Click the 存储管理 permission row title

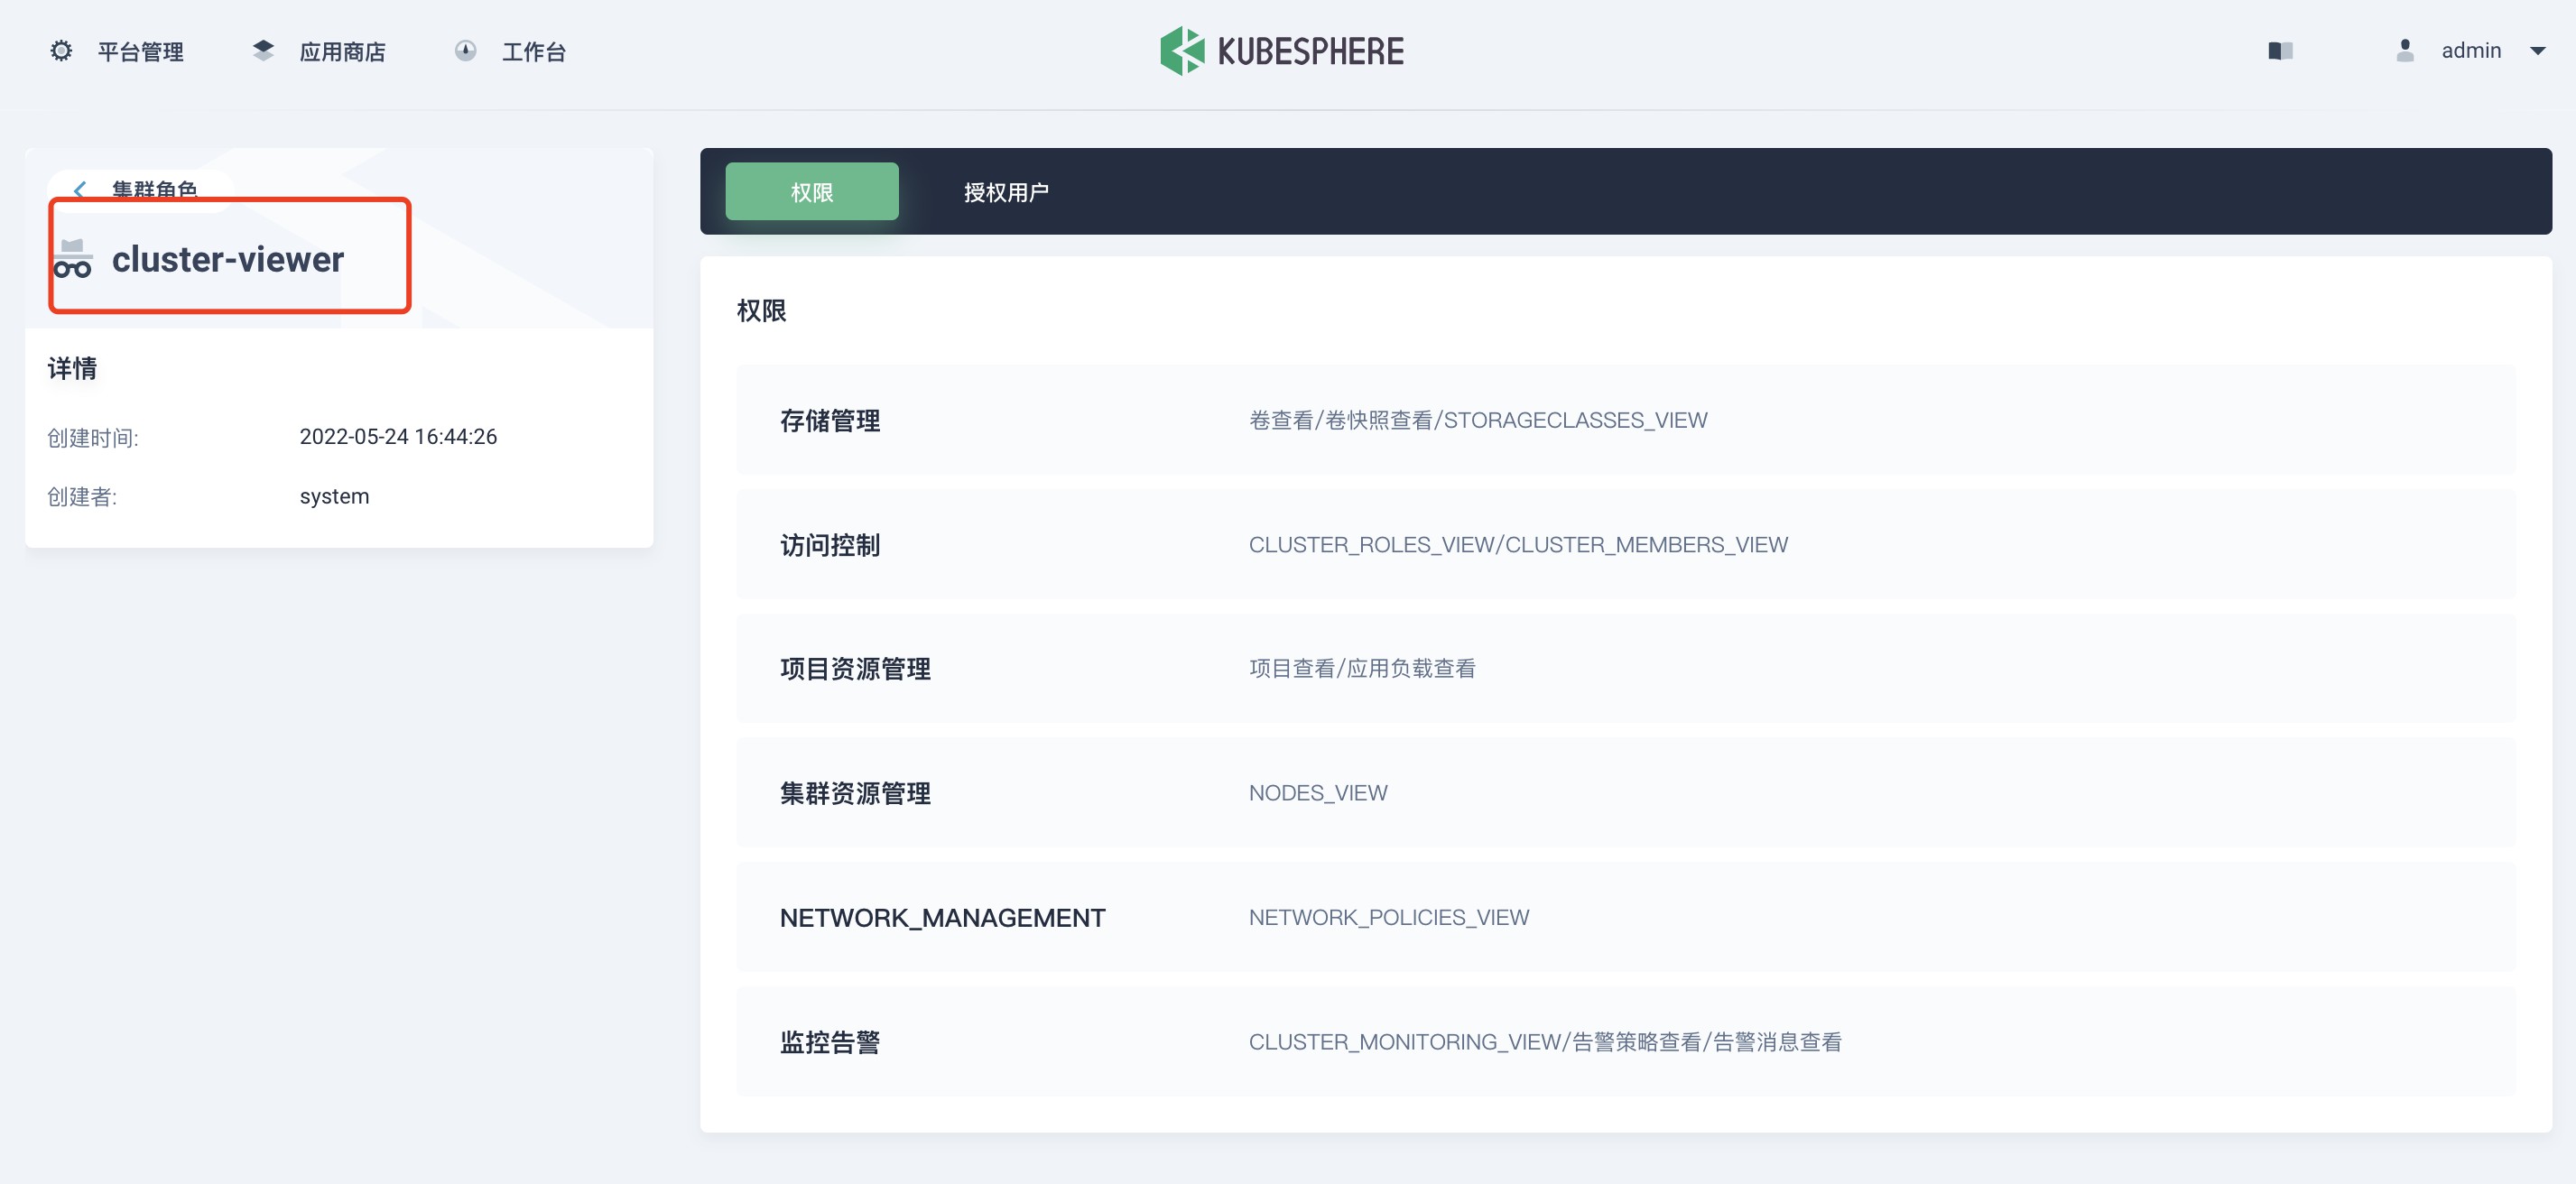click(x=829, y=421)
